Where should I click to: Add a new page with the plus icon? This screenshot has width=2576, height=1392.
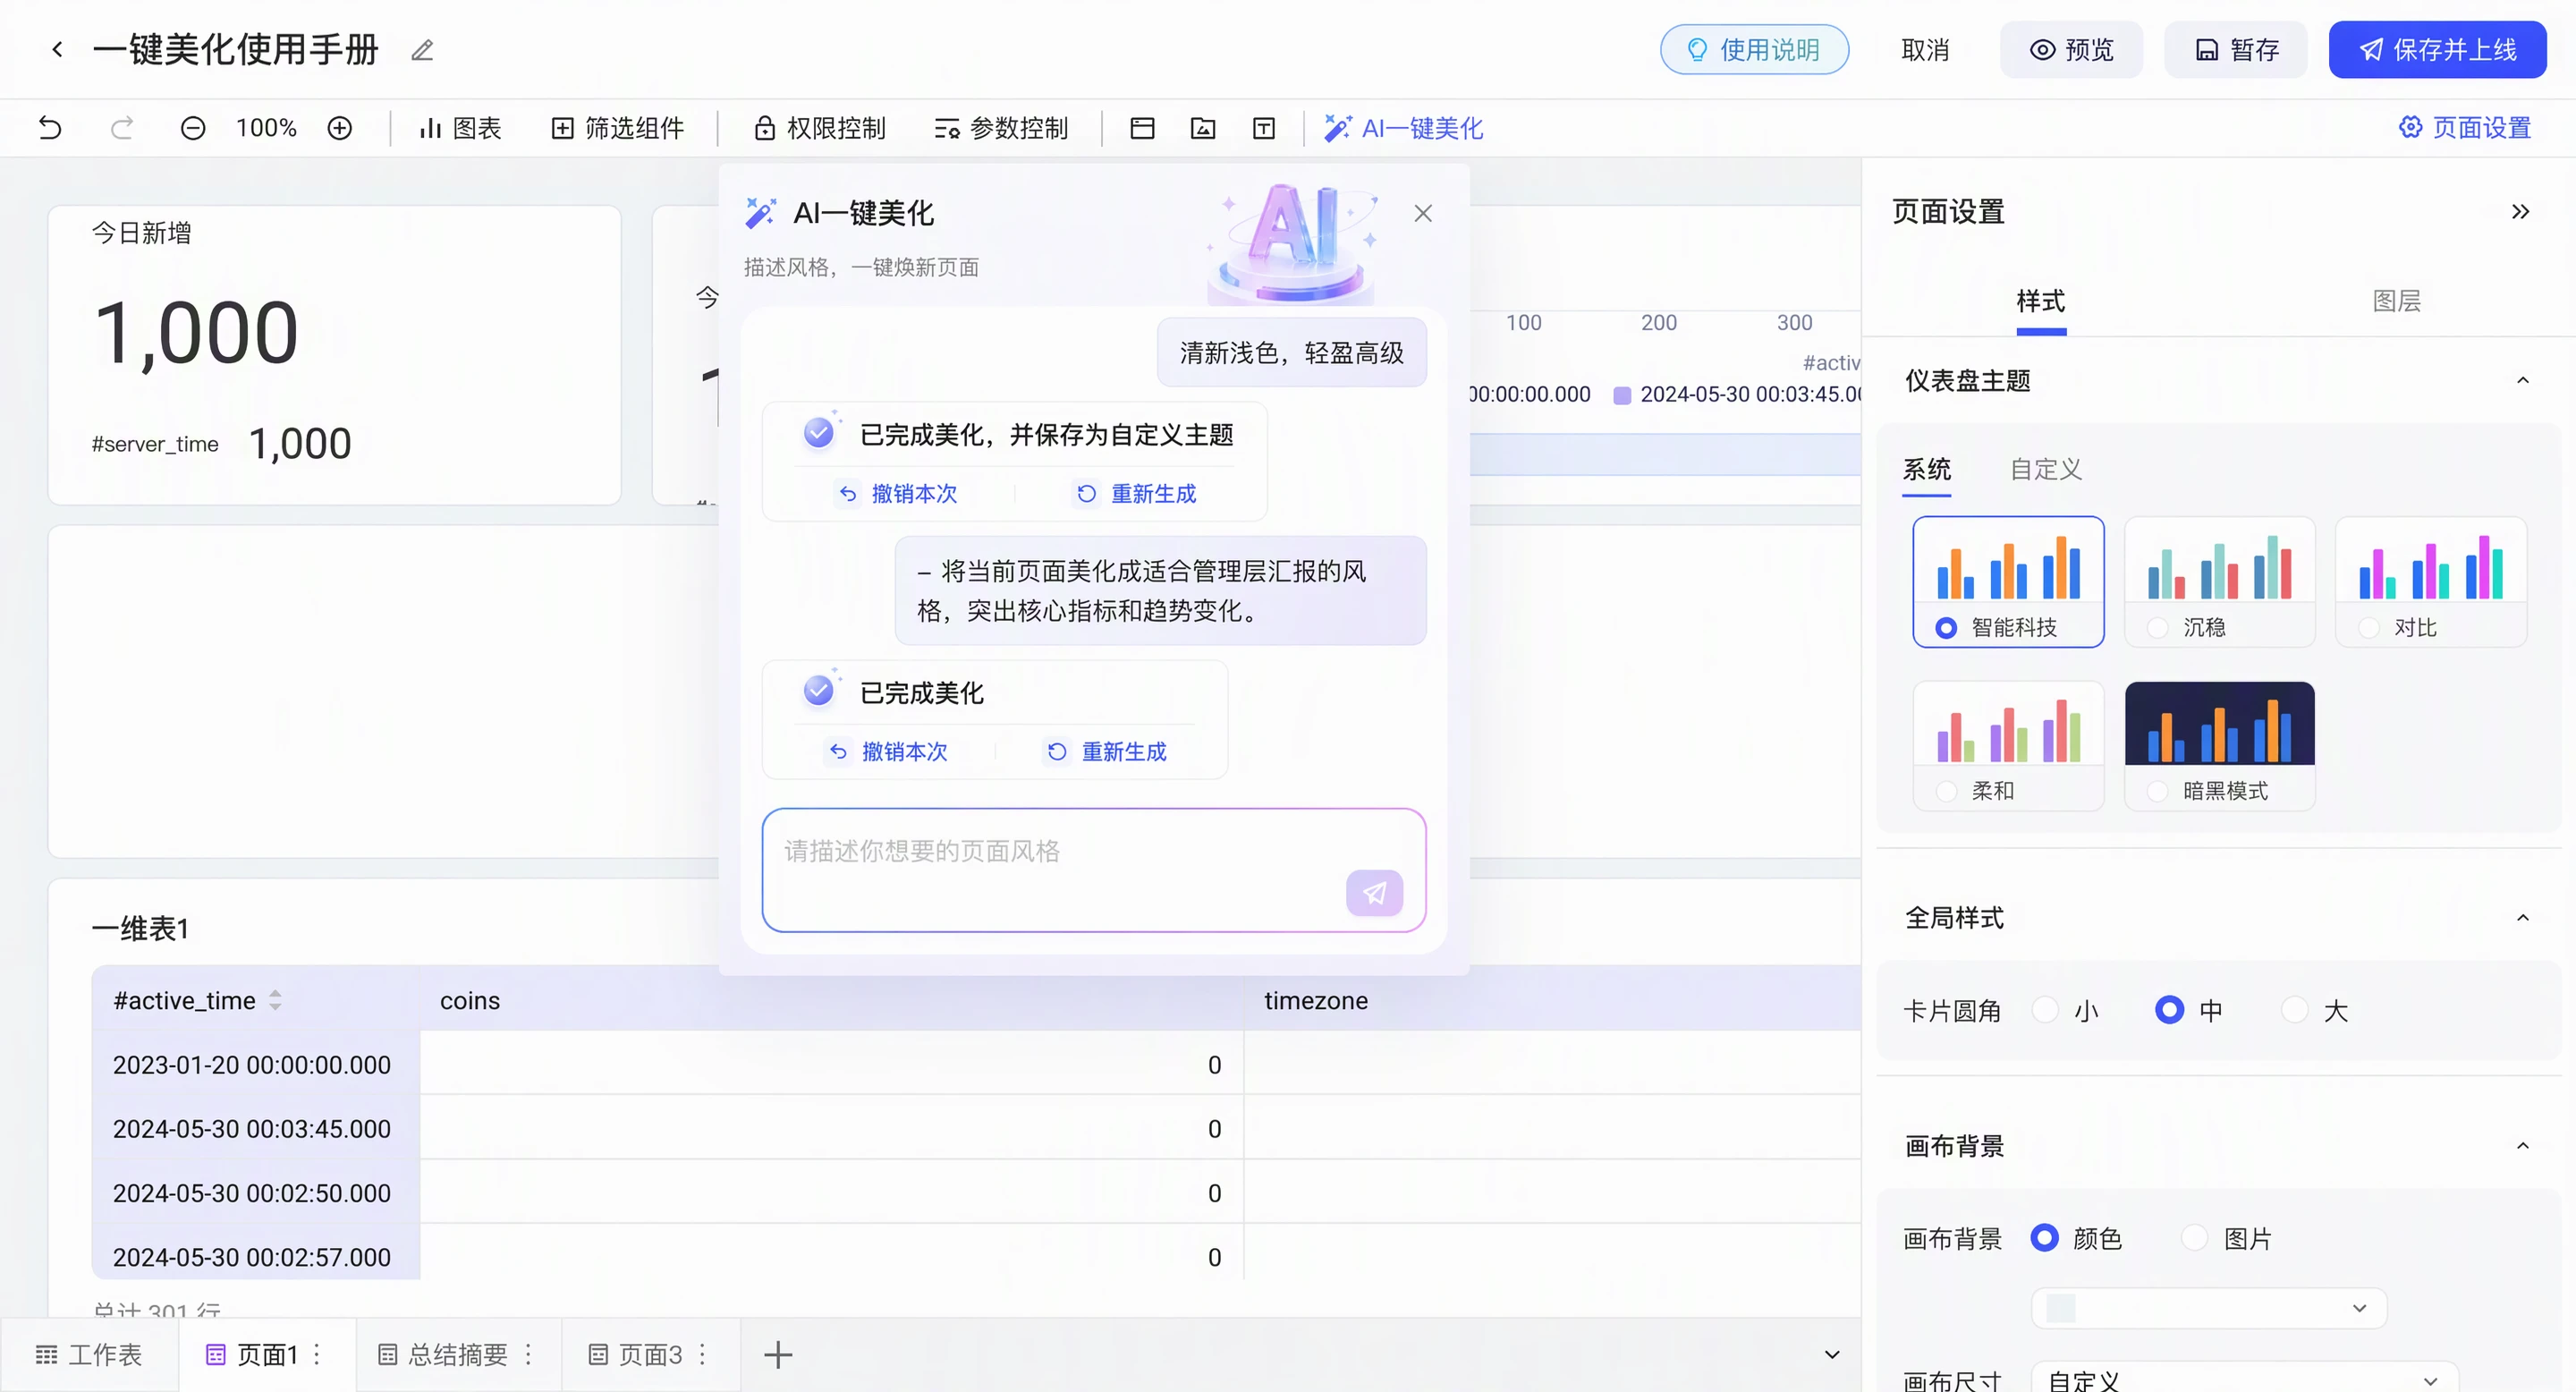[x=778, y=1355]
